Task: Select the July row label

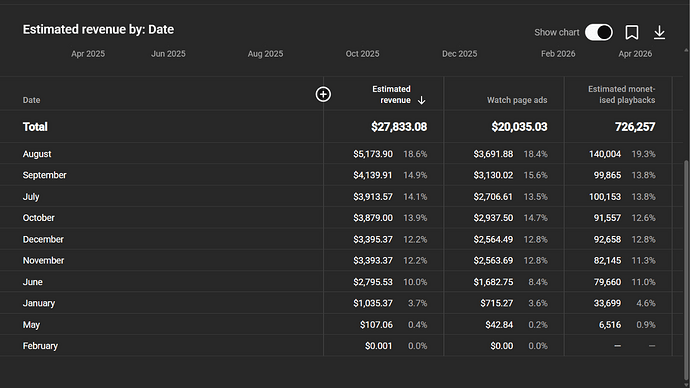Action: (x=31, y=197)
